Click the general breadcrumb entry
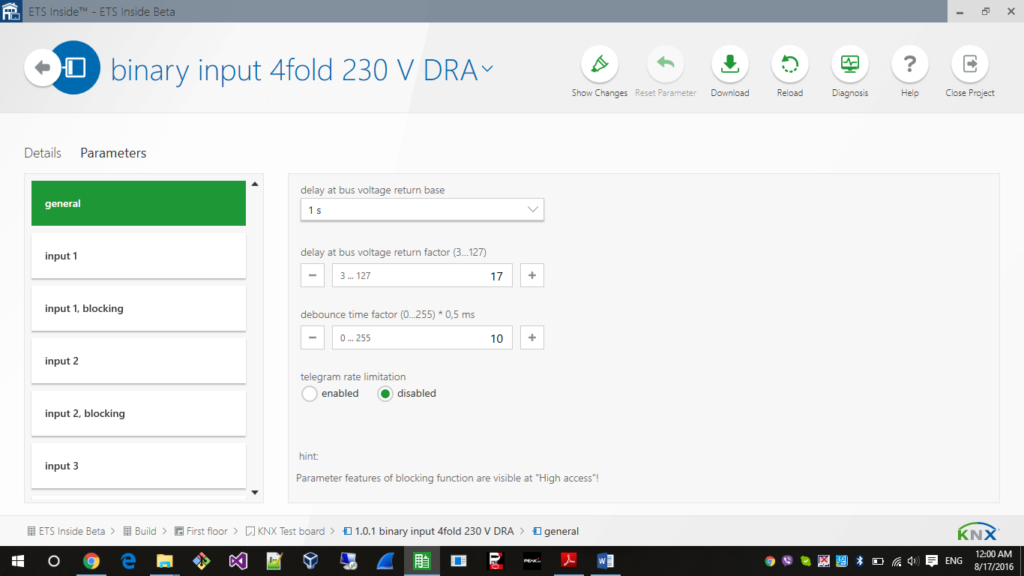Viewport: 1024px width, 576px height. (556, 531)
